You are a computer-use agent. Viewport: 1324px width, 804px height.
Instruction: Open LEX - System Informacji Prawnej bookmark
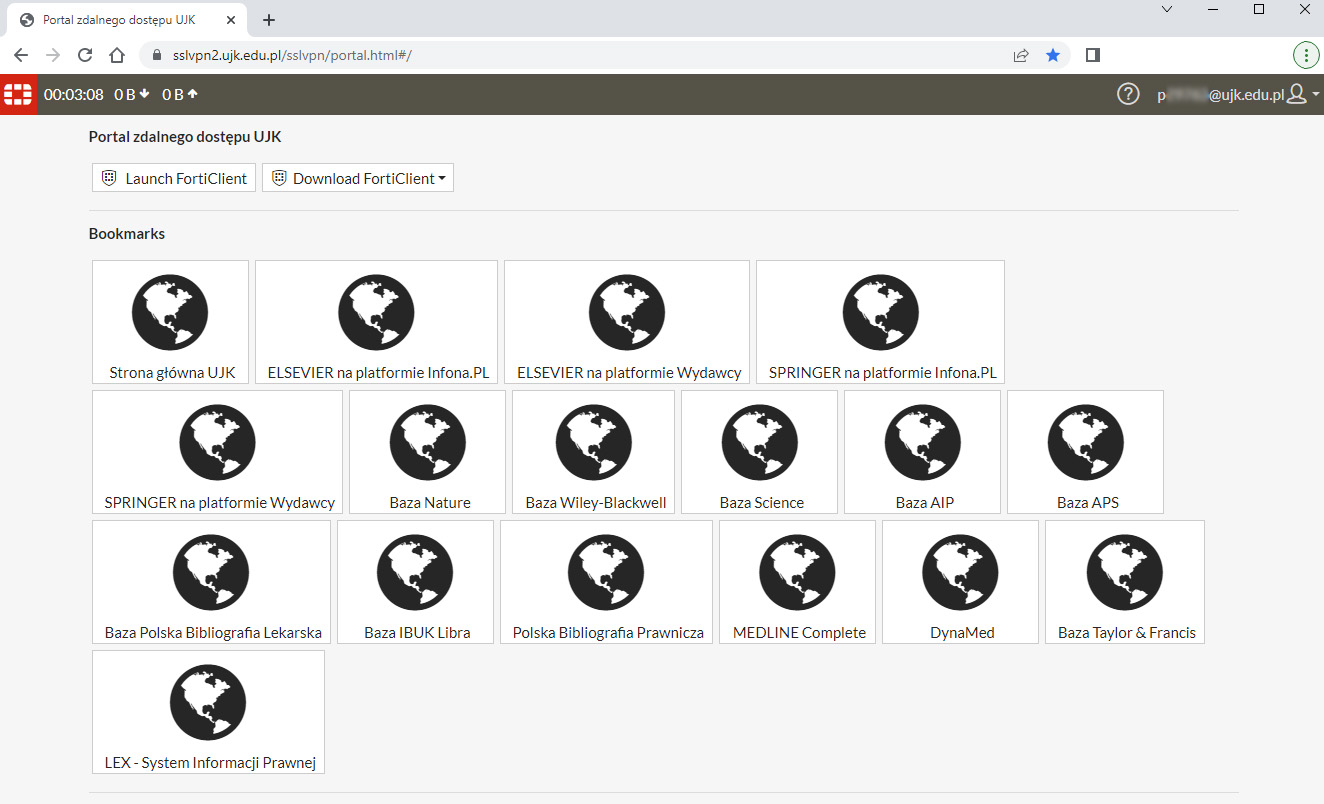point(209,712)
